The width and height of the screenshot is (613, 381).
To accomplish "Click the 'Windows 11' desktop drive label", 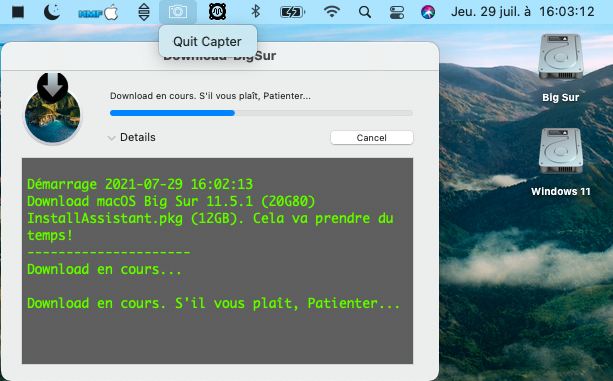I will 561,191.
